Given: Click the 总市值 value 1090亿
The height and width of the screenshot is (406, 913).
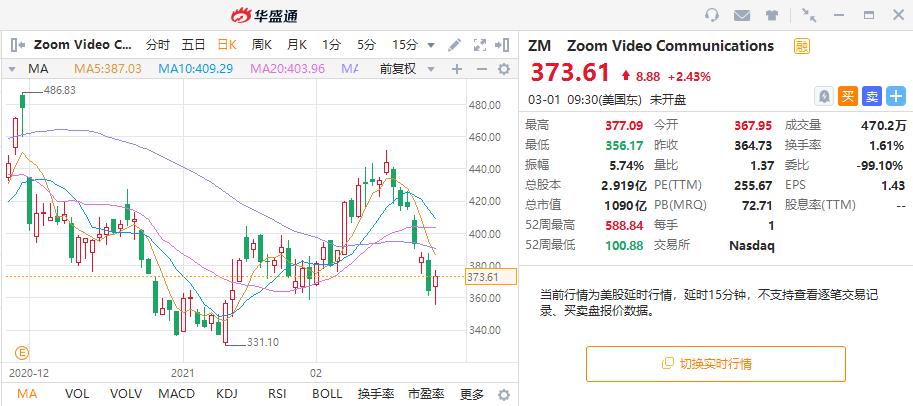Looking at the screenshot, I should pos(624,205).
